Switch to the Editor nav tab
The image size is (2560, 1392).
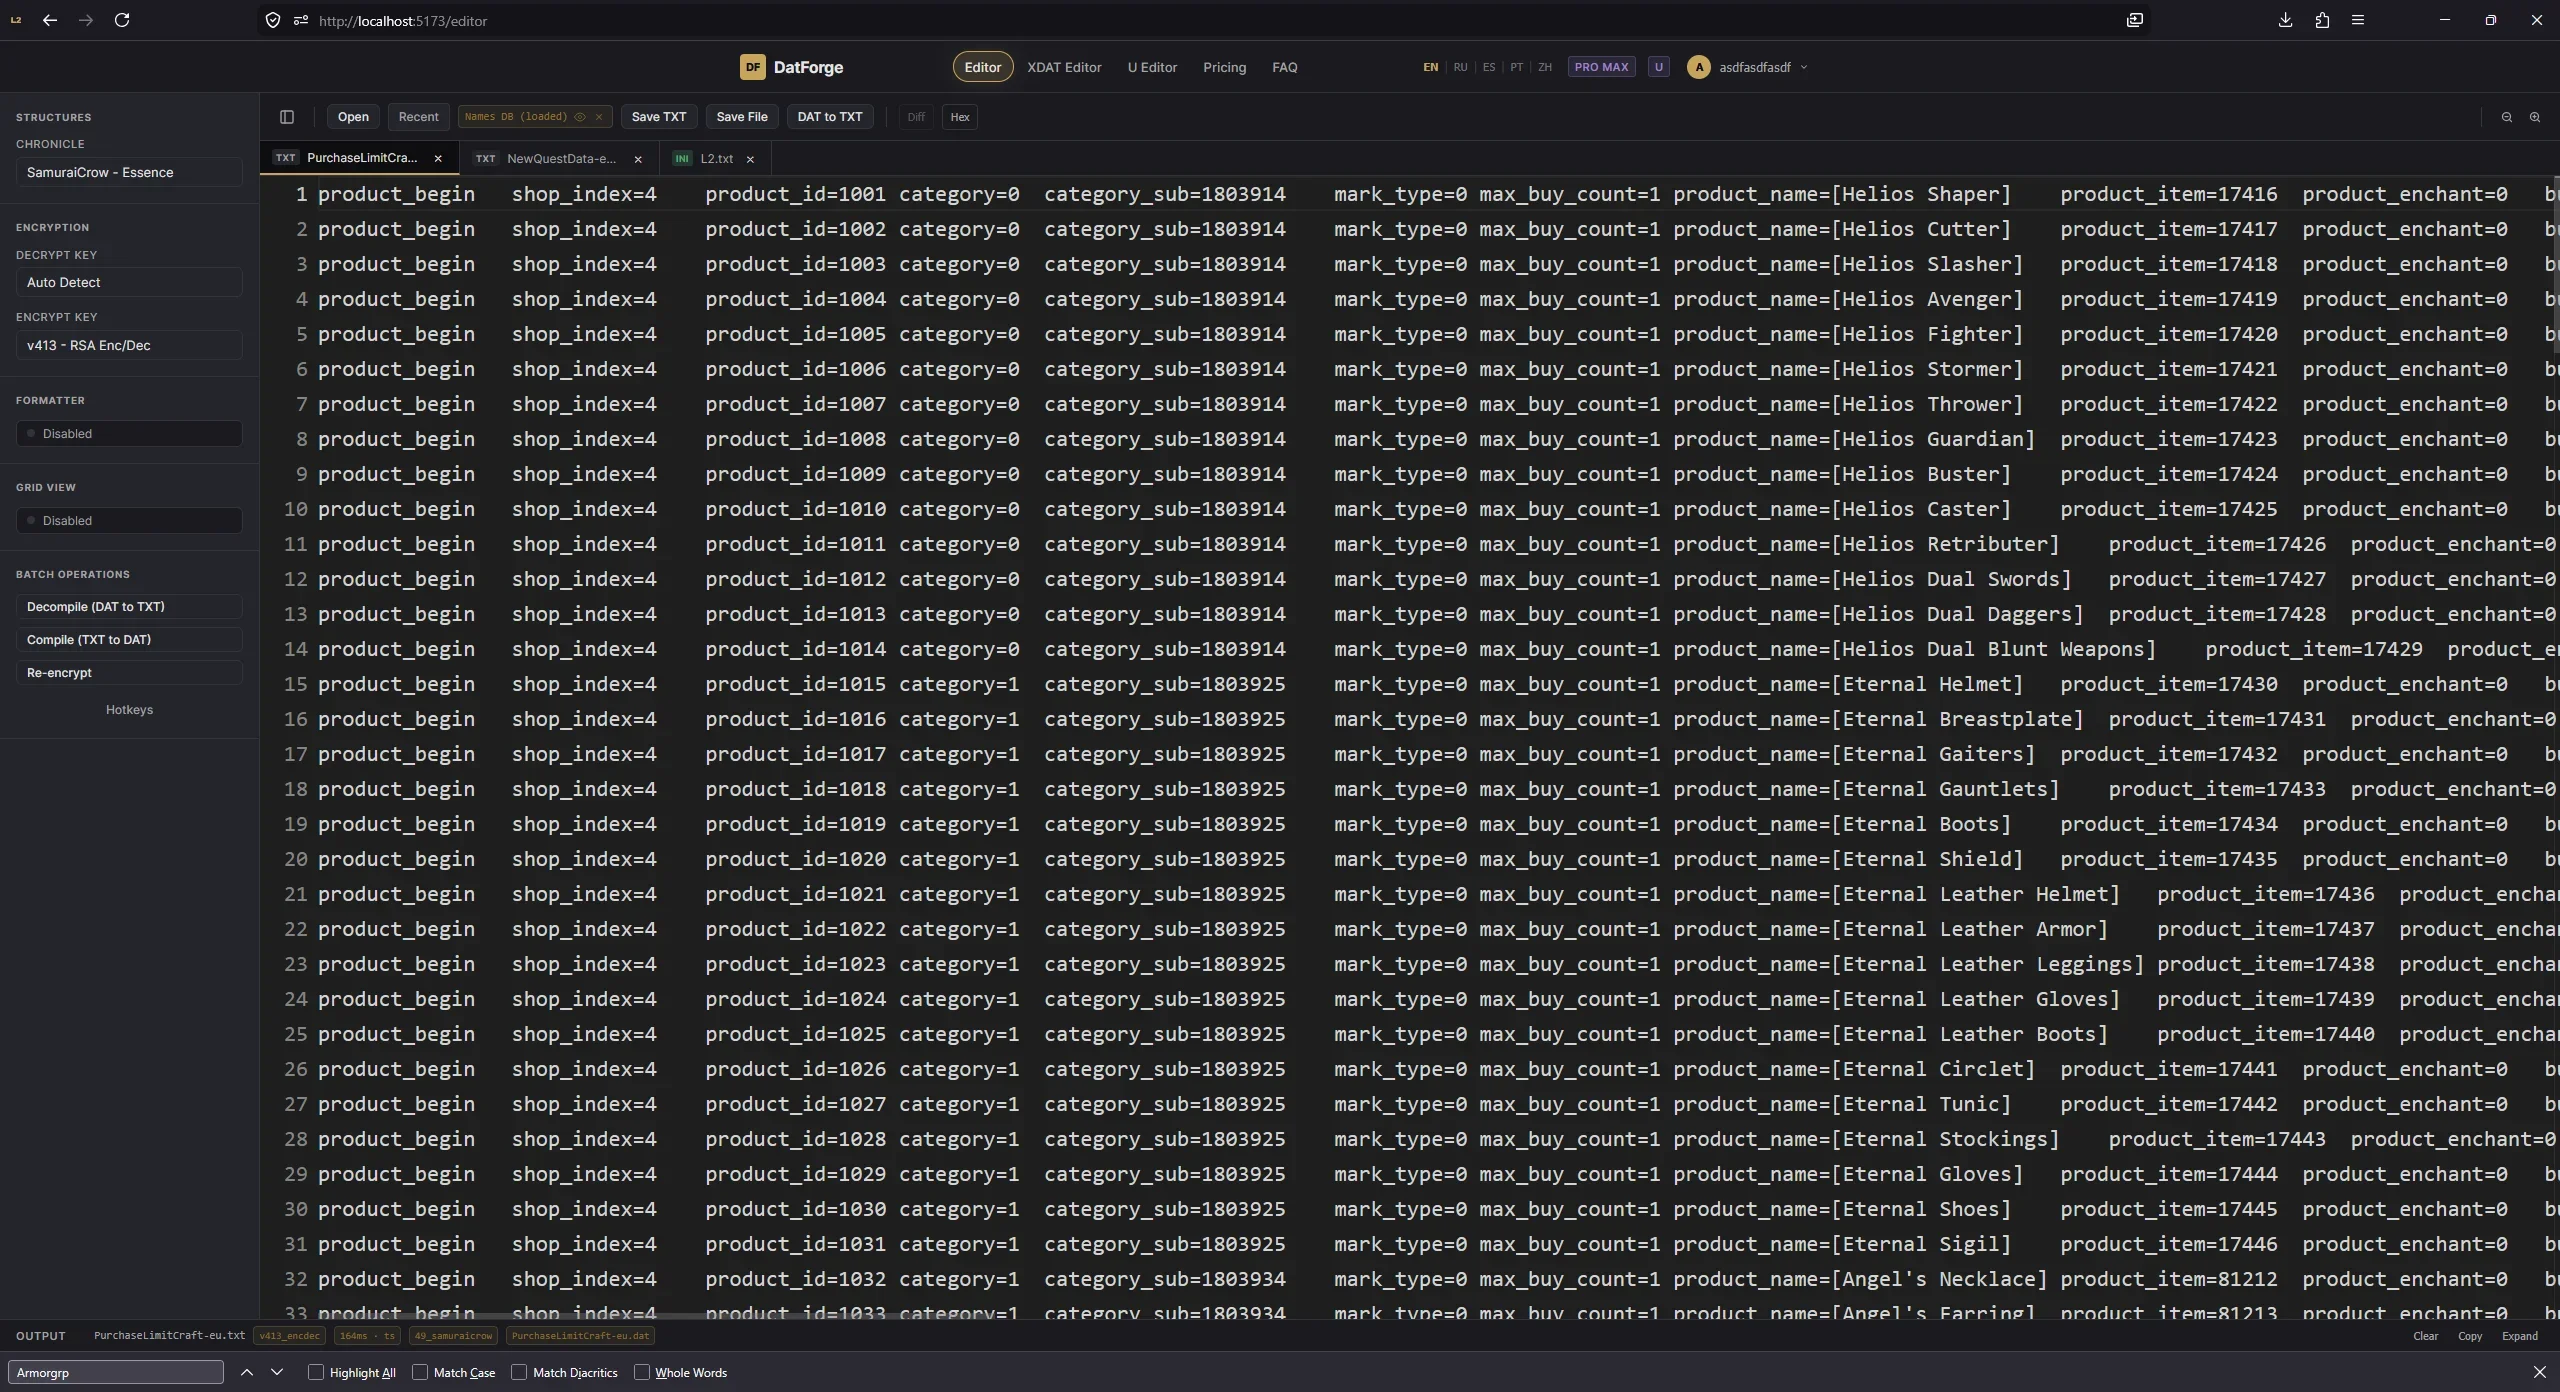tap(982, 67)
